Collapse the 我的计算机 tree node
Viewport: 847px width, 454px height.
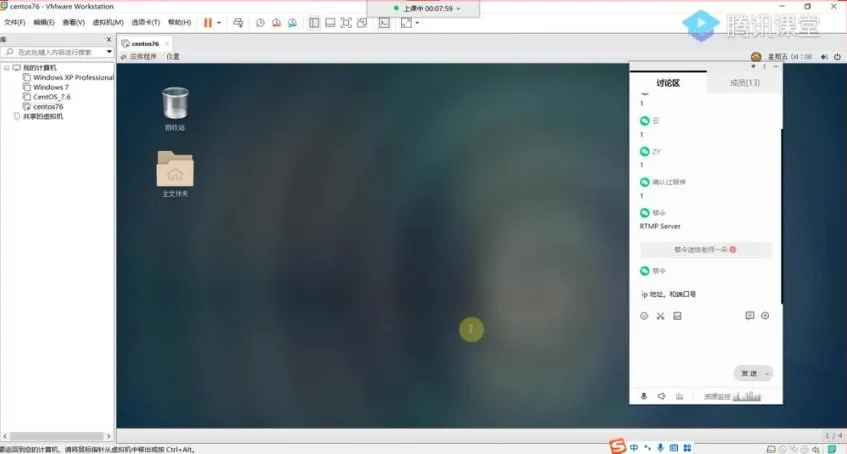(x=5, y=67)
